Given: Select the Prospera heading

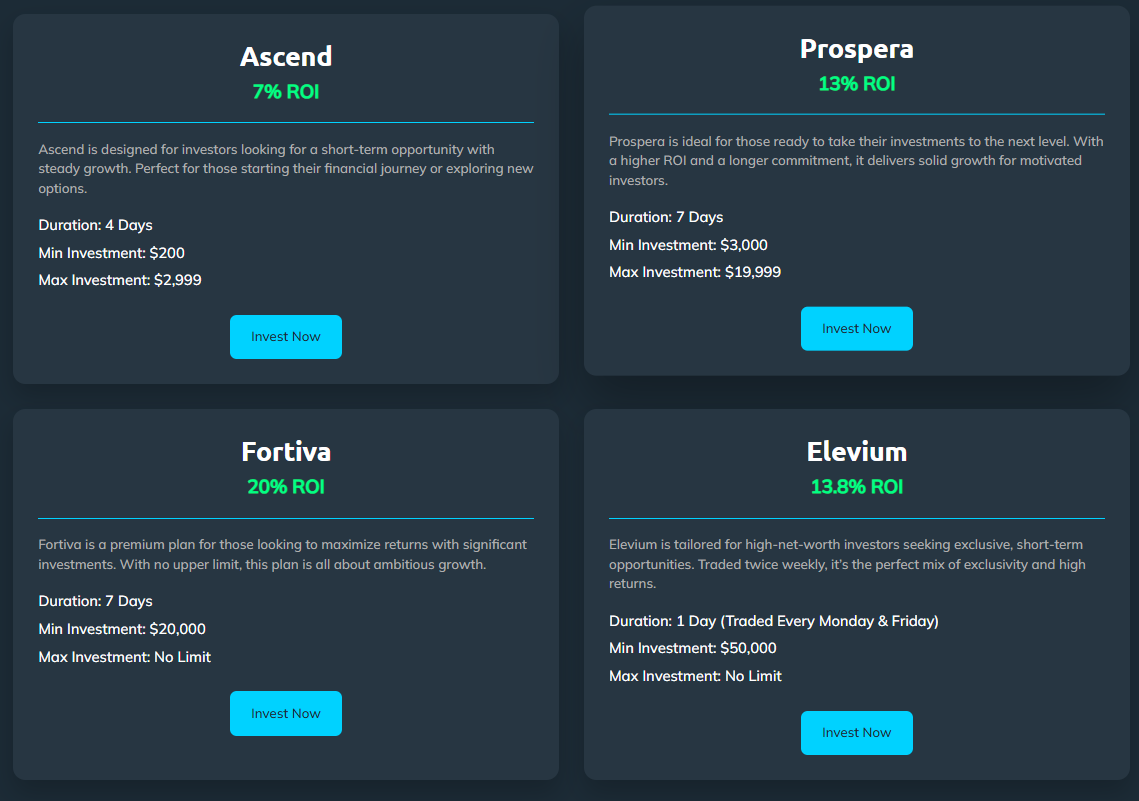Looking at the screenshot, I should click(856, 49).
